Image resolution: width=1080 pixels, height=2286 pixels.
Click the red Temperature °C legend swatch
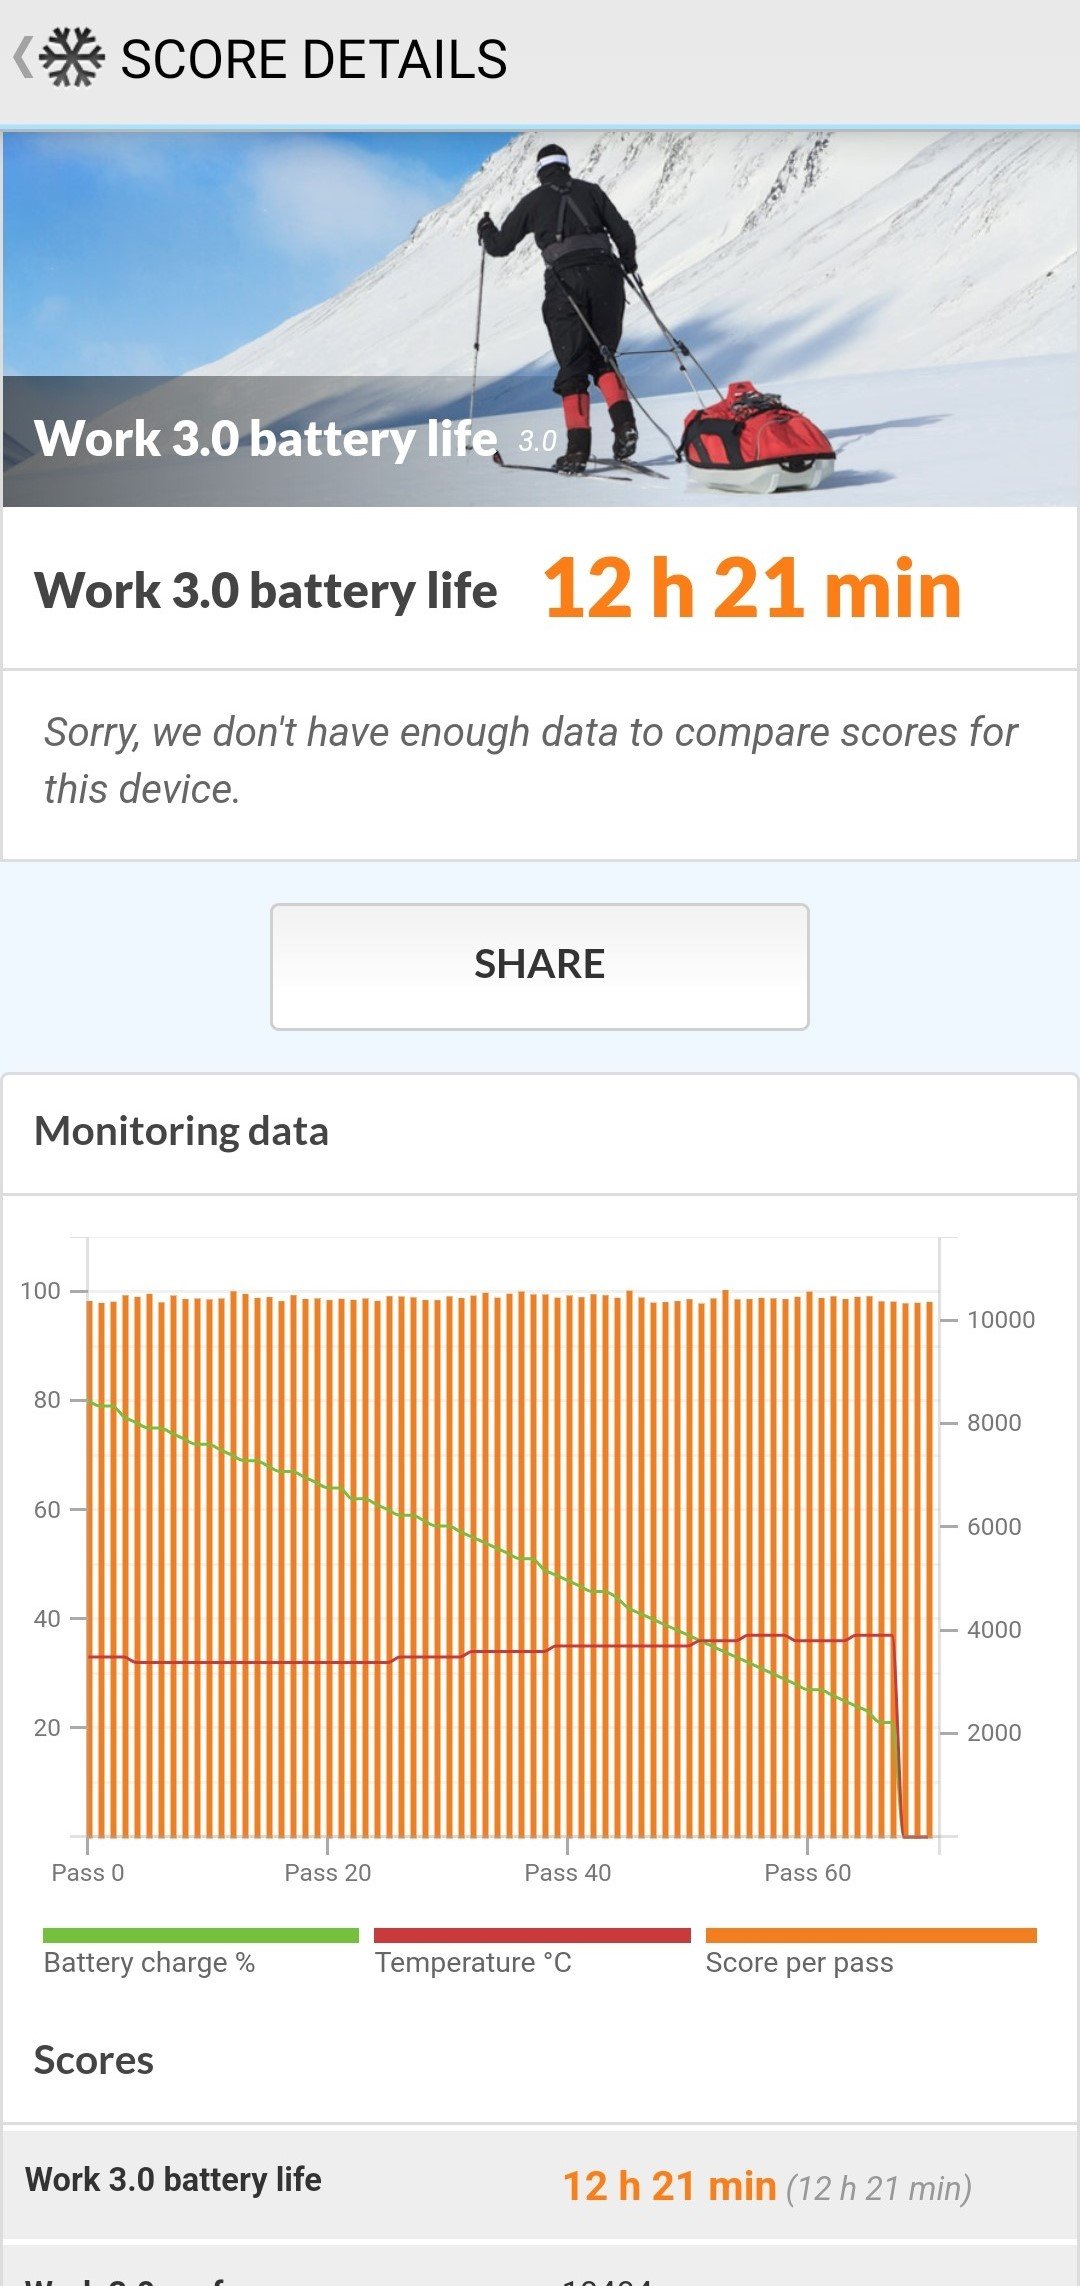(x=532, y=1935)
